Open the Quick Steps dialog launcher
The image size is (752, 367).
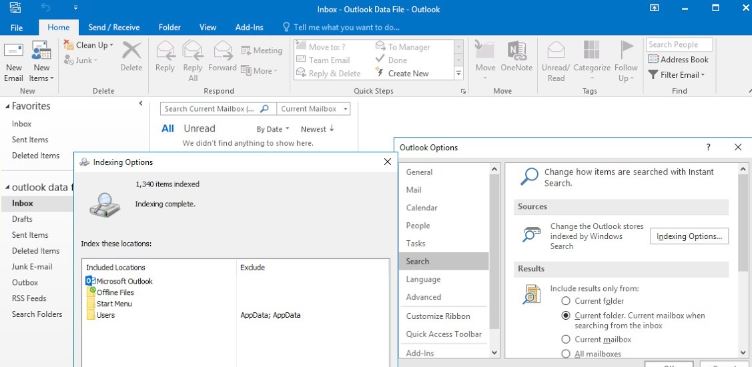pos(463,91)
